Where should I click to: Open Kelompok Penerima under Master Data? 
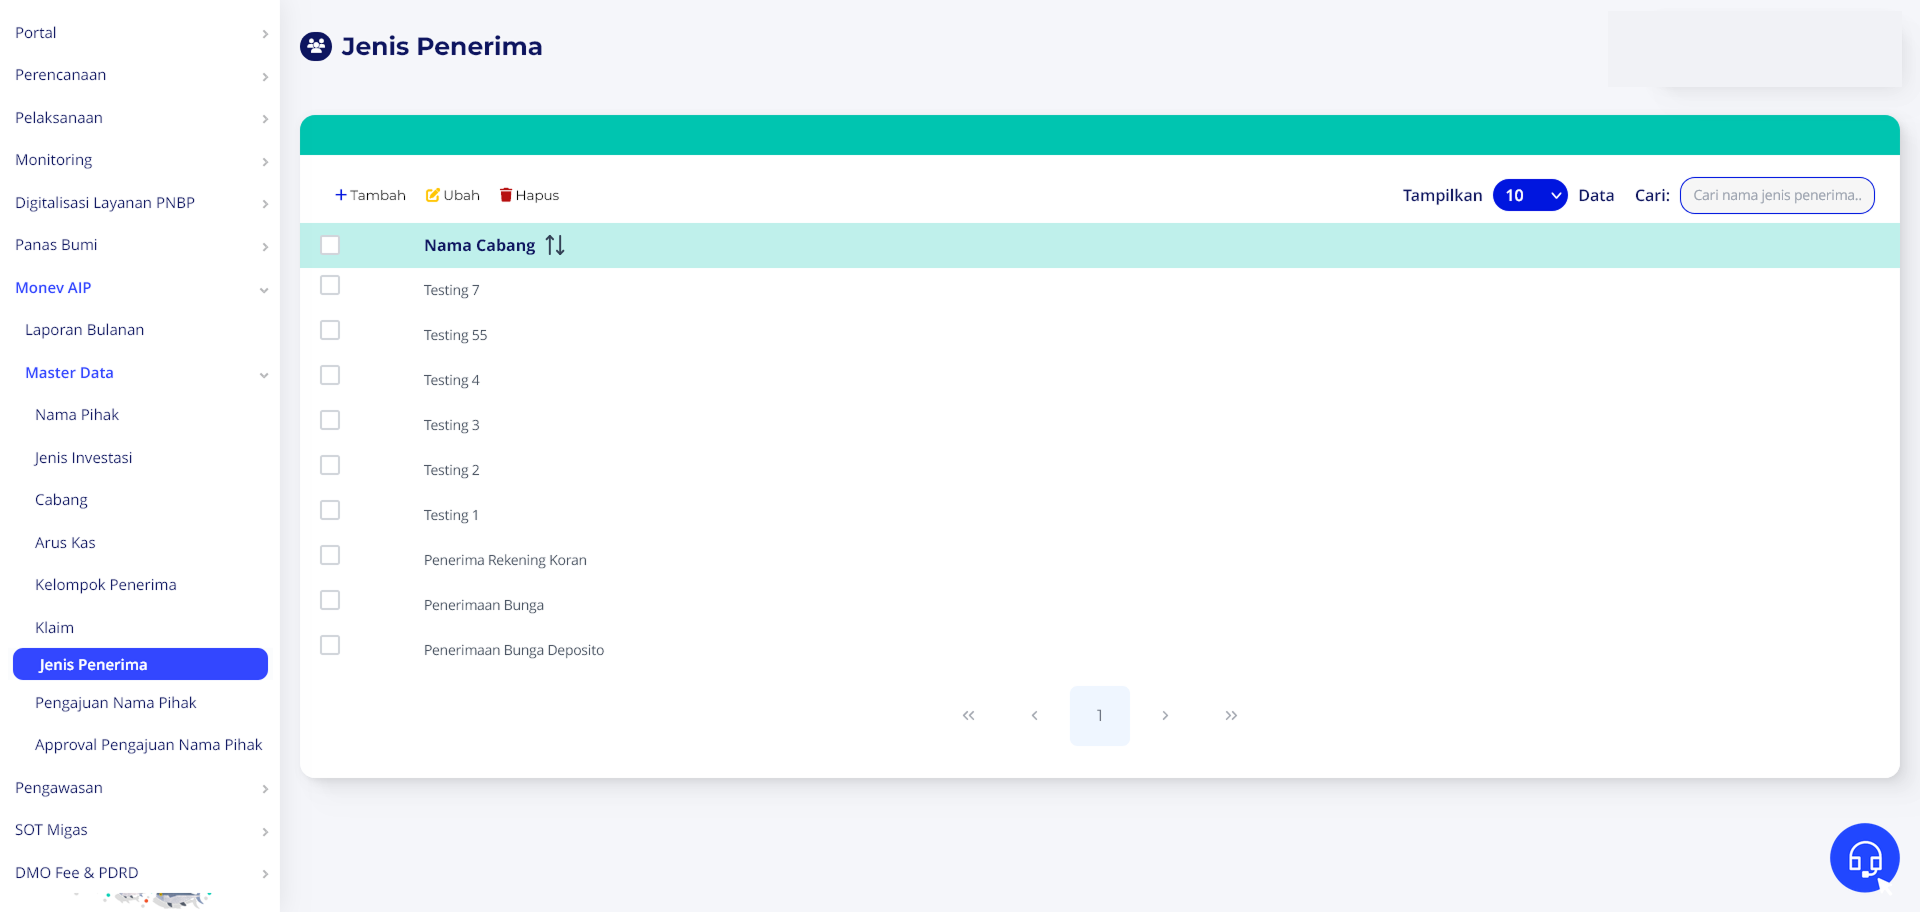click(x=106, y=585)
